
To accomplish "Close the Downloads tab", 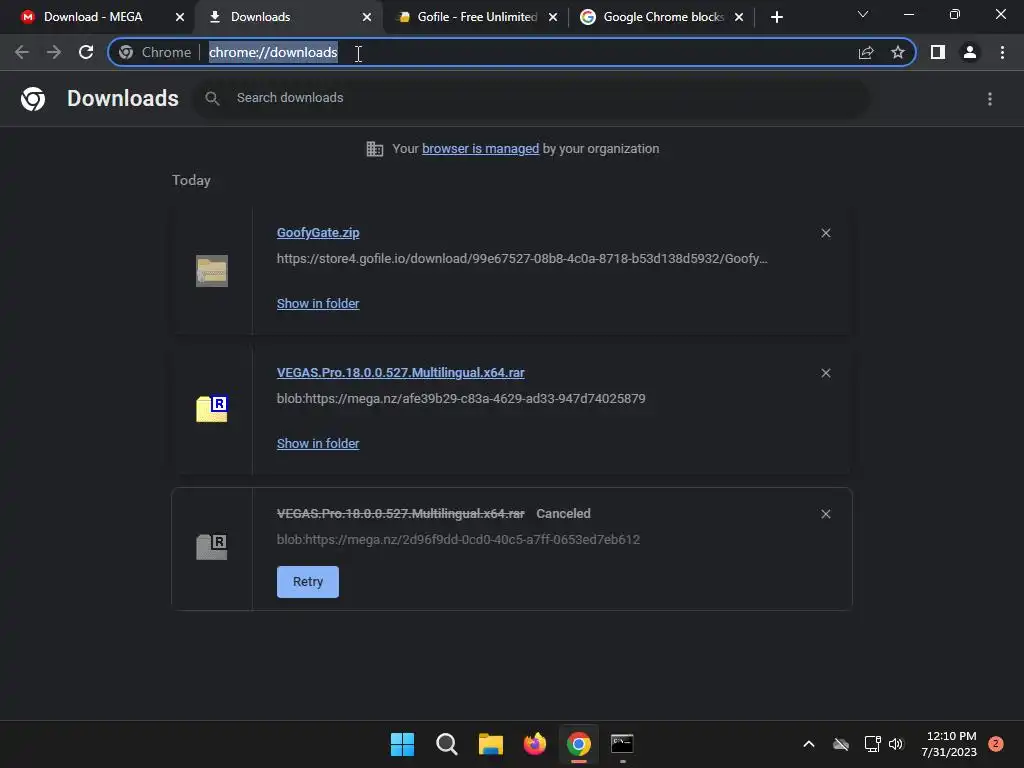I will pos(367,18).
